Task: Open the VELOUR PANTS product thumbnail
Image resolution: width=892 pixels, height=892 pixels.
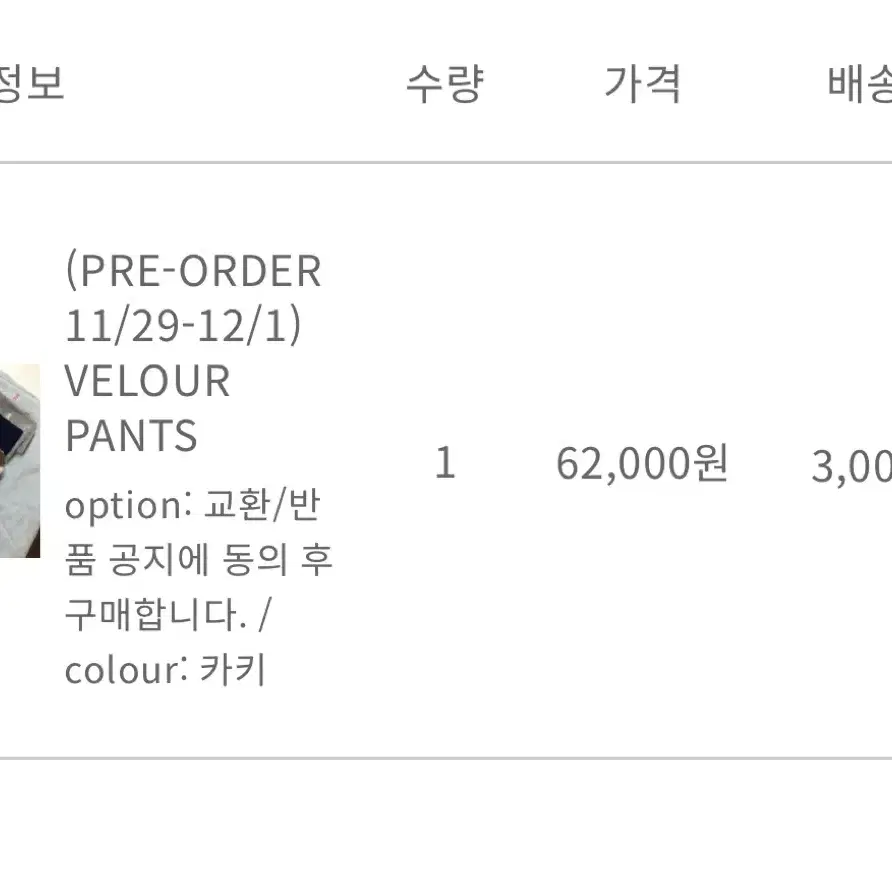Action: pyautogui.click(x=20, y=461)
